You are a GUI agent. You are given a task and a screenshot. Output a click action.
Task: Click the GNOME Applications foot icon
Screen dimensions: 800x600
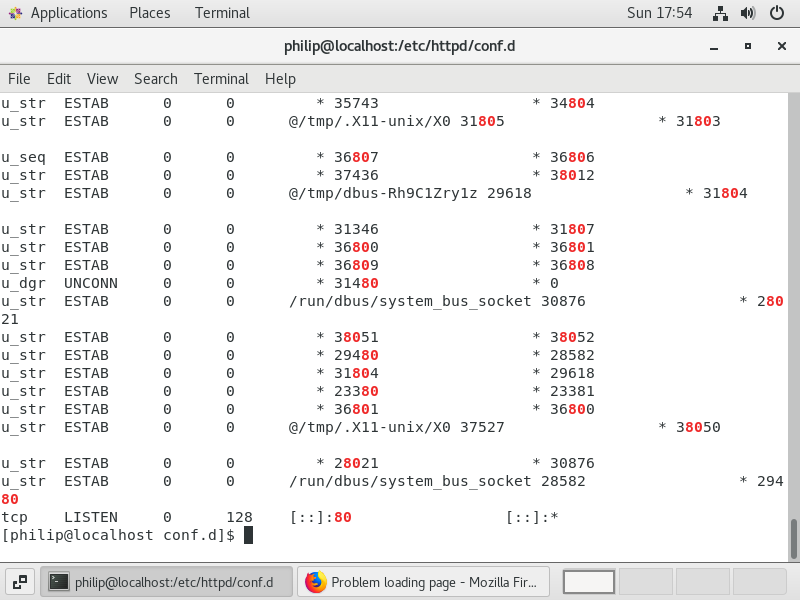[15, 13]
